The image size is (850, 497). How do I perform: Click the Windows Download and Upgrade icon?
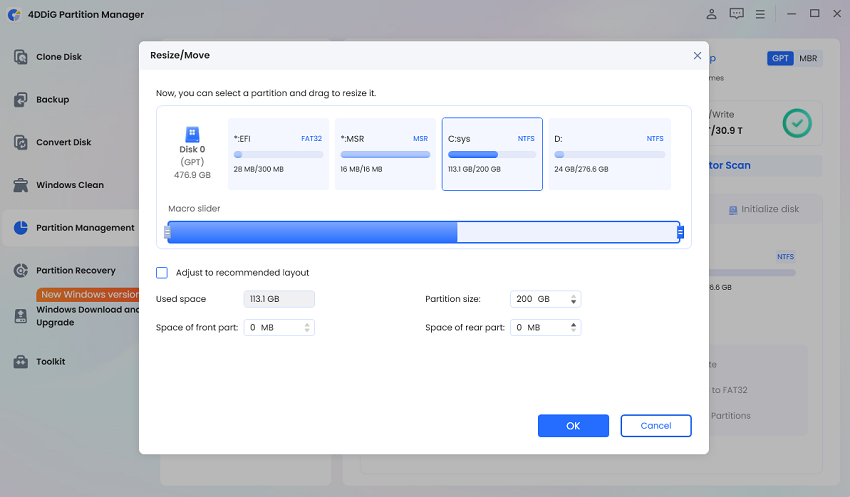[x=21, y=316]
